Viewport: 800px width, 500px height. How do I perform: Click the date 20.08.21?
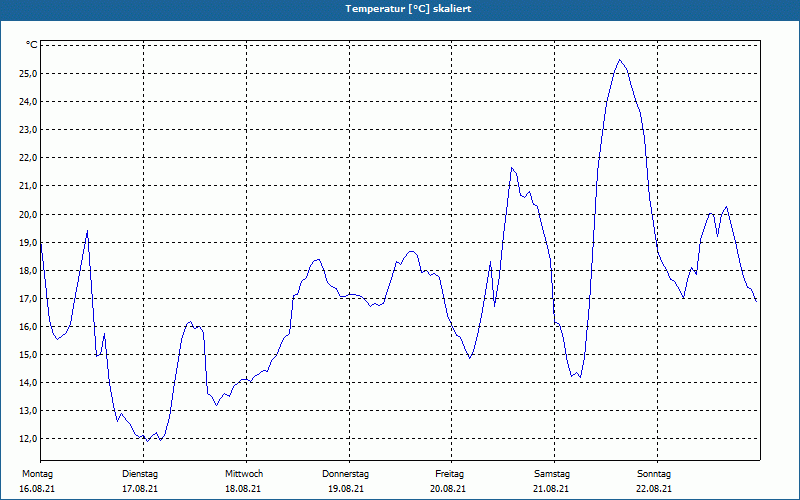pyautogui.click(x=448, y=489)
